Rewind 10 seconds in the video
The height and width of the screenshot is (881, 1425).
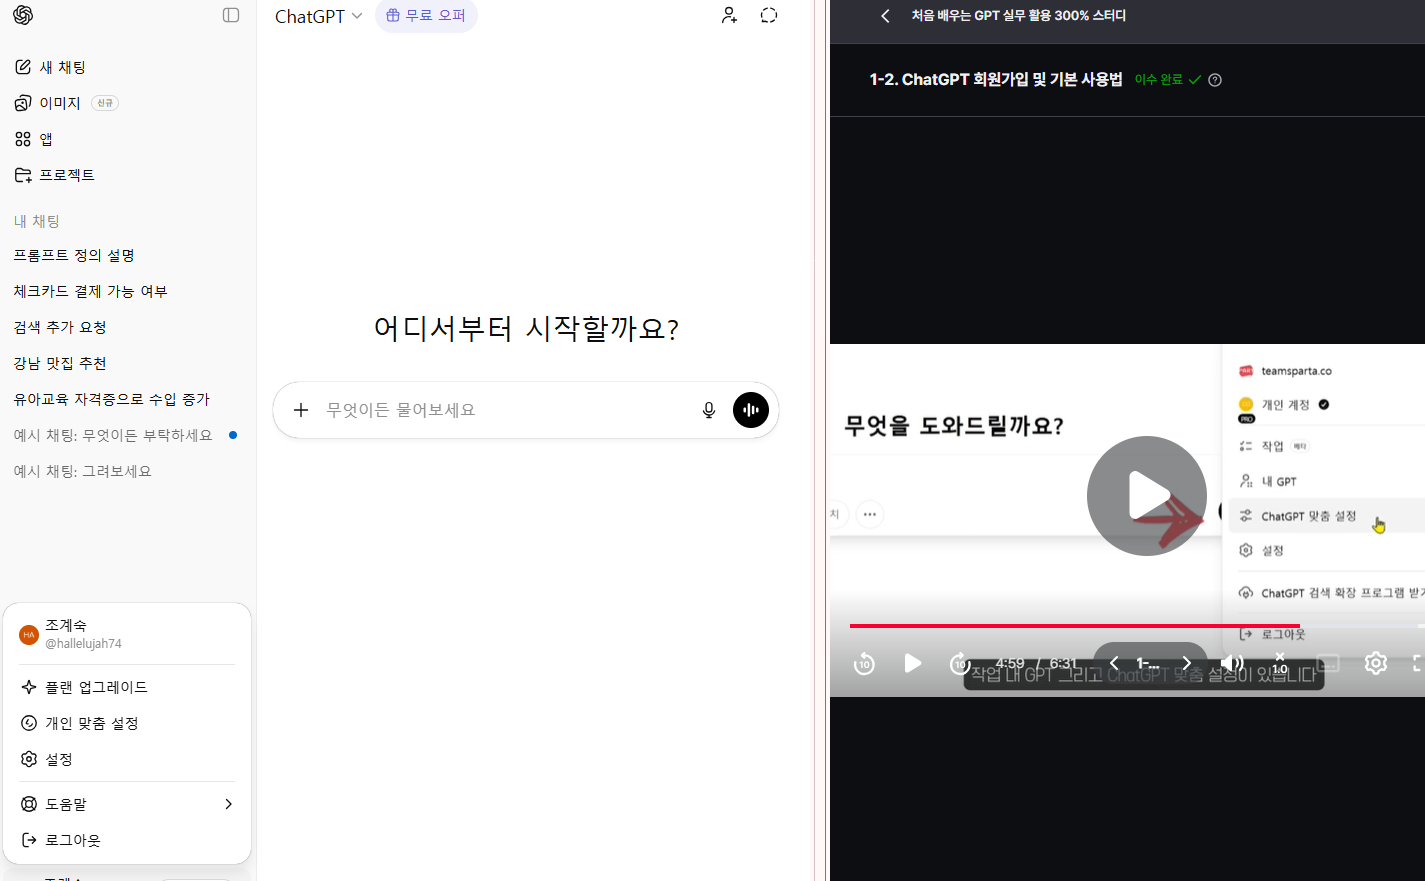[x=864, y=663]
